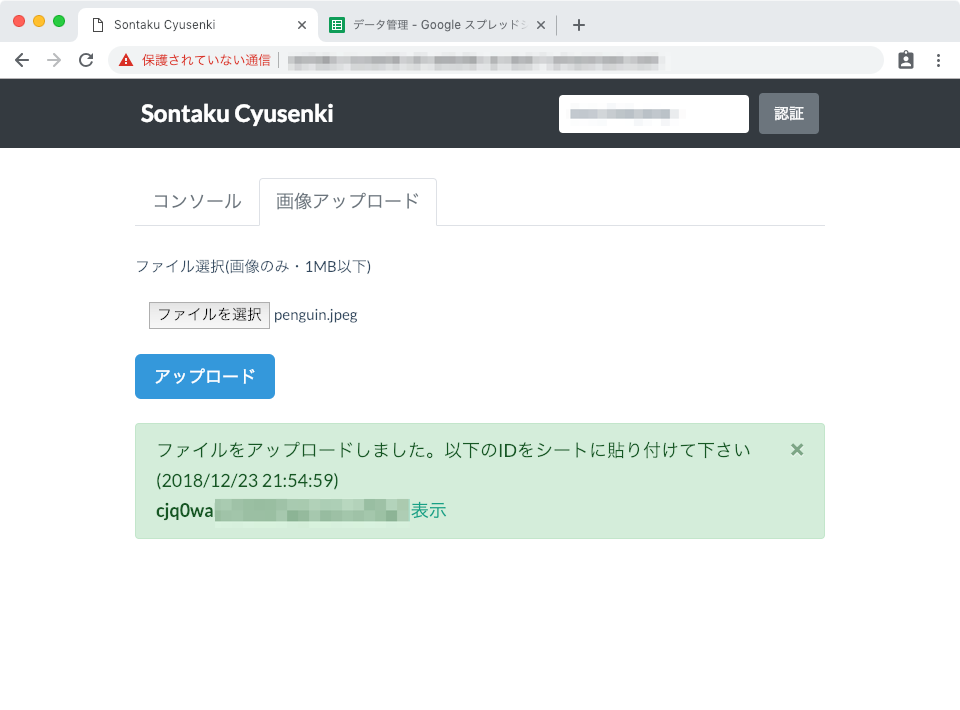Click the authentication text input field
Image resolution: width=960 pixels, height=710 pixels.
(x=653, y=113)
